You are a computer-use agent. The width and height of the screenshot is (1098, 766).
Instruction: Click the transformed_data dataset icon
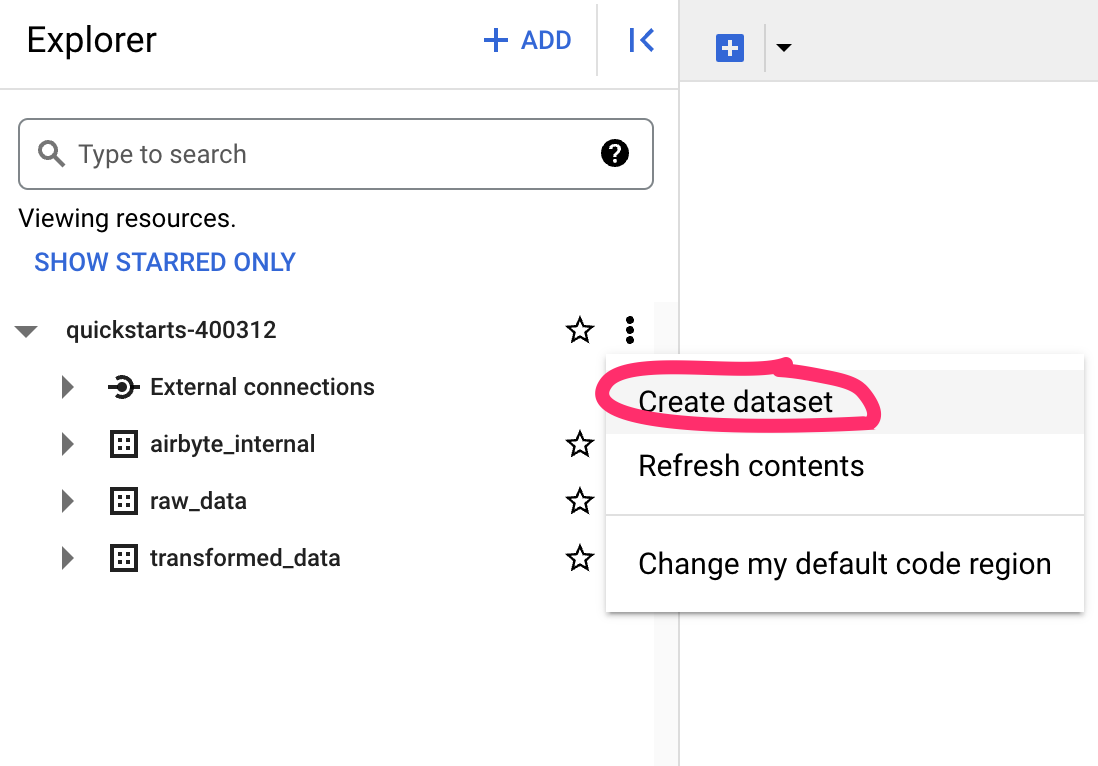(123, 558)
